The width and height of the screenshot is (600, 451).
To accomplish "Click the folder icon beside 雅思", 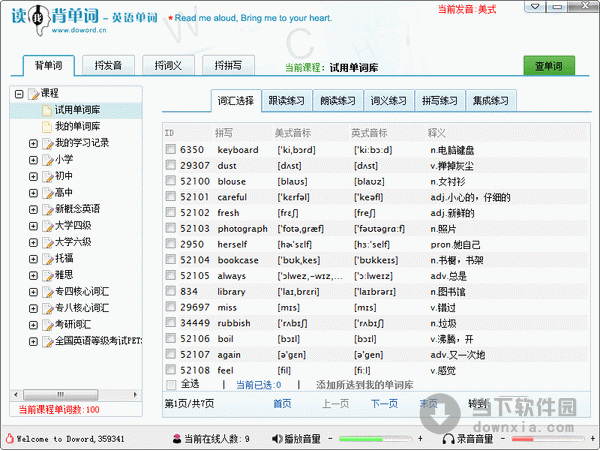I will coord(48,275).
